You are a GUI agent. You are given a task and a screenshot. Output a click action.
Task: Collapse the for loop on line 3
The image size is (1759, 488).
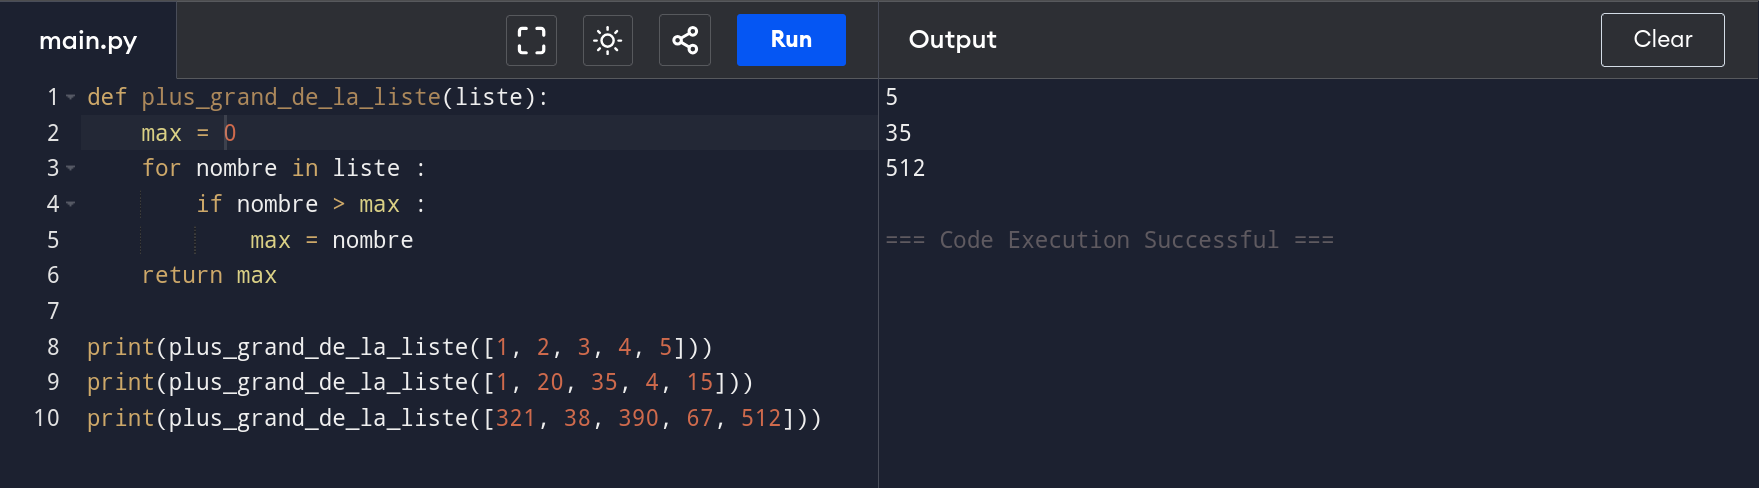pyautogui.click(x=71, y=169)
